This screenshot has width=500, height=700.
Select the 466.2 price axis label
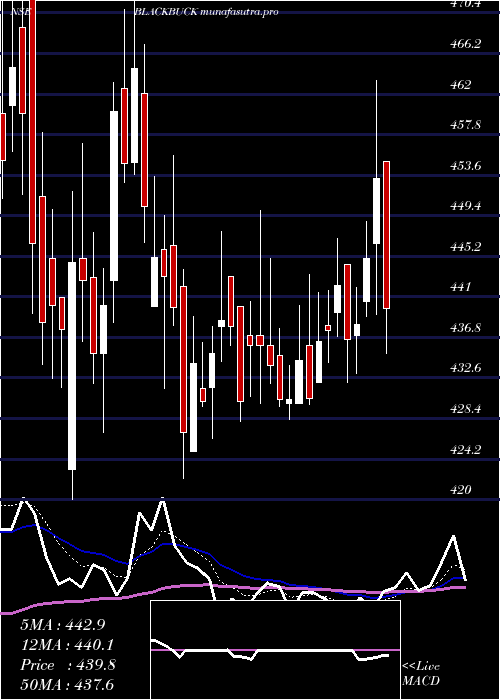(465, 44)
